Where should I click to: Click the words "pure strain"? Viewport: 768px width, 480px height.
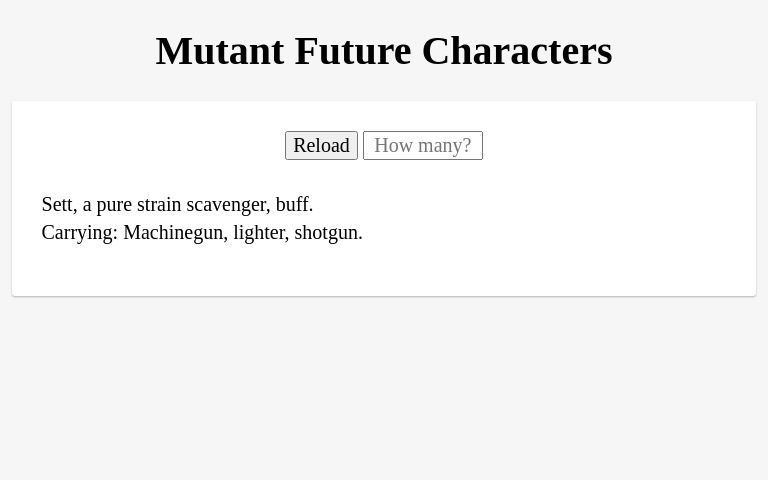tap(139, 205)
